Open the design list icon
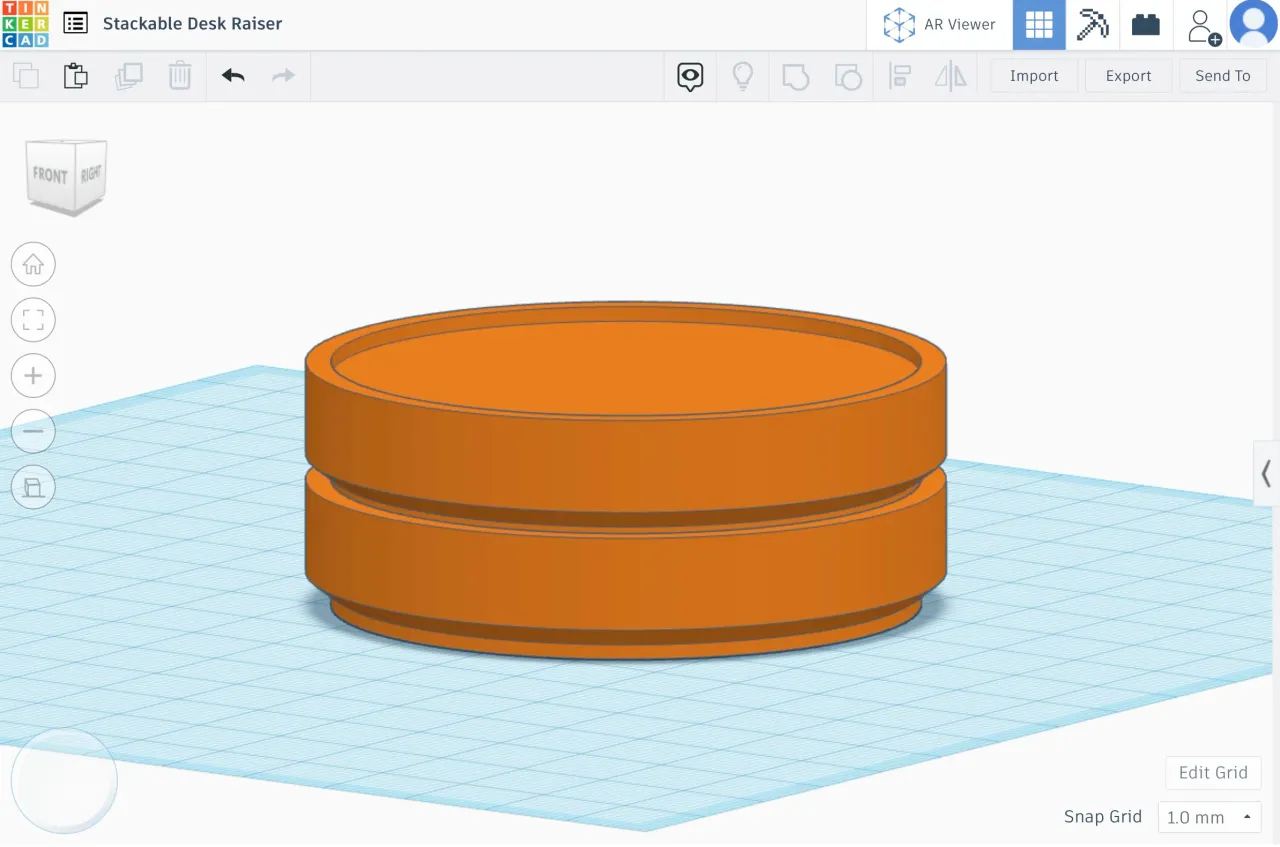This screenshot has height=847, width=1280. coord(75,23)
